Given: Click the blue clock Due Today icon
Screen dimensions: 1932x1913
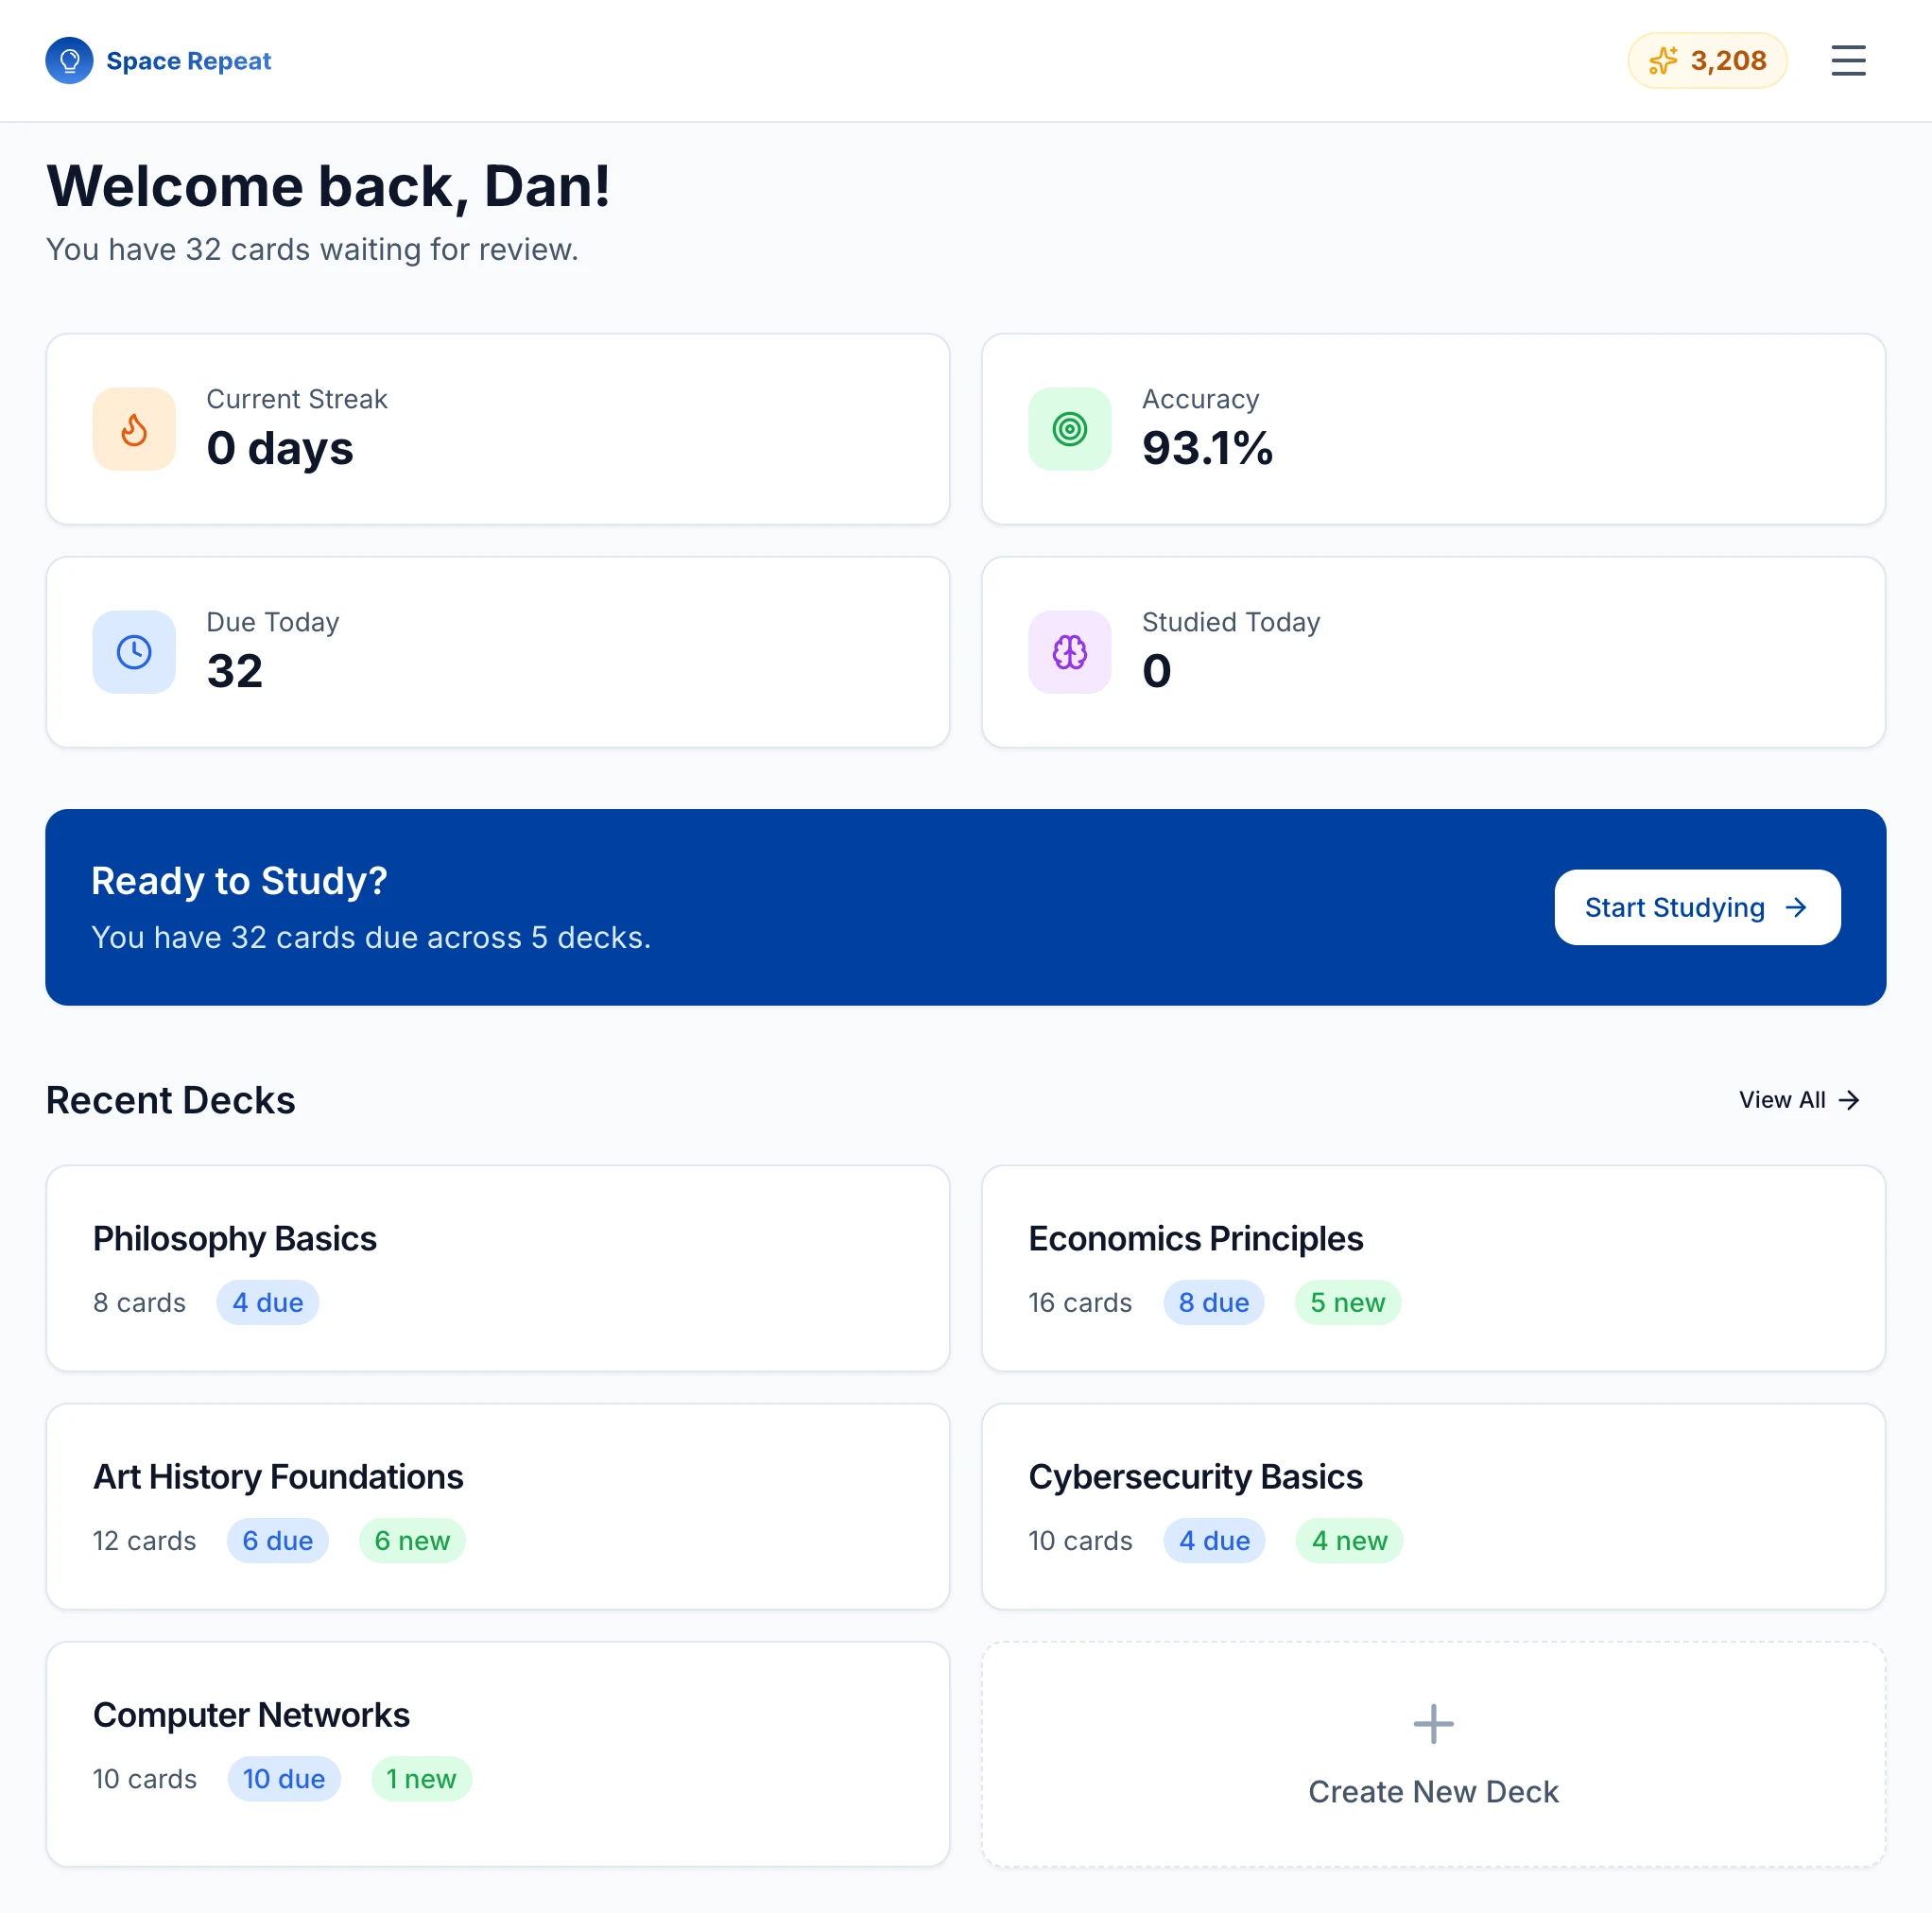Looking at the screenshot, I should tap(134, 652).
